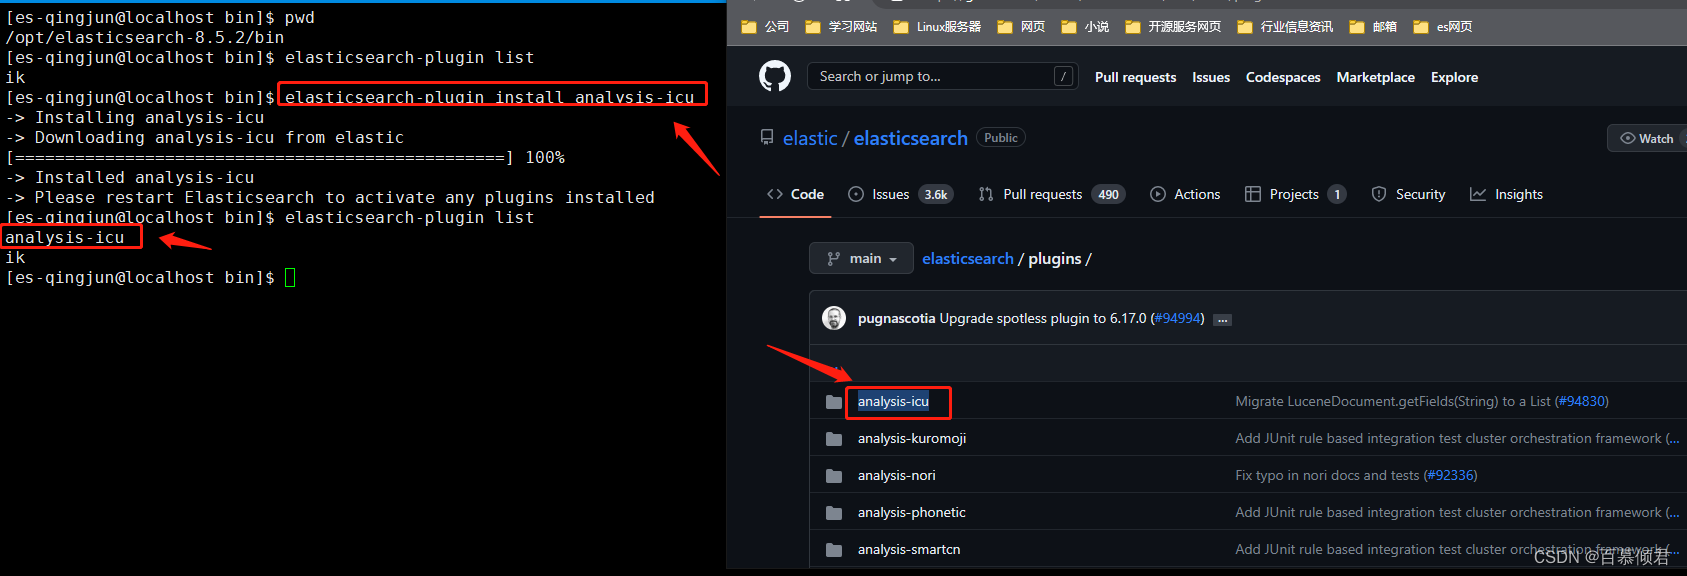Open the analysis-nori folder
This screenshot has width=1687, height=576.
[897, 475]
